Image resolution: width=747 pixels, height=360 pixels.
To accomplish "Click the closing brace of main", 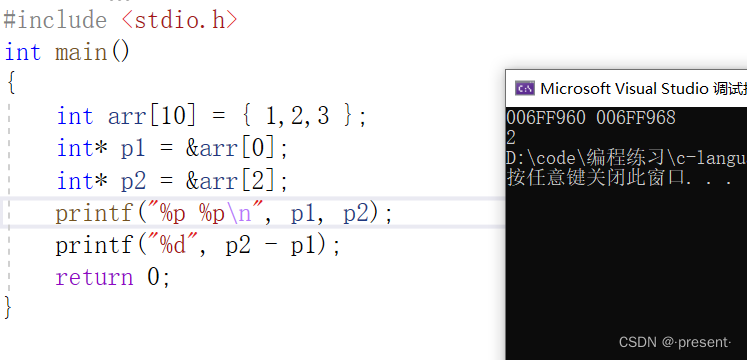I will (x=8, y=307).
